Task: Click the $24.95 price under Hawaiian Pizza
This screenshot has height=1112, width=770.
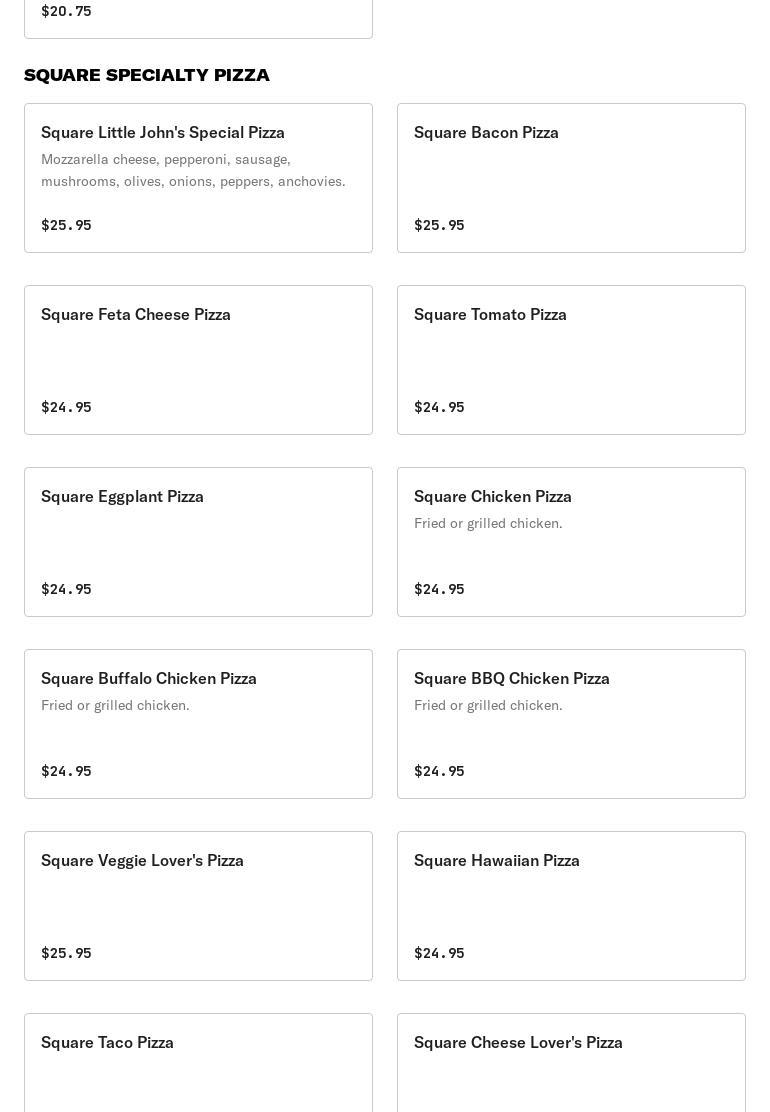Action: click(439, 953)
